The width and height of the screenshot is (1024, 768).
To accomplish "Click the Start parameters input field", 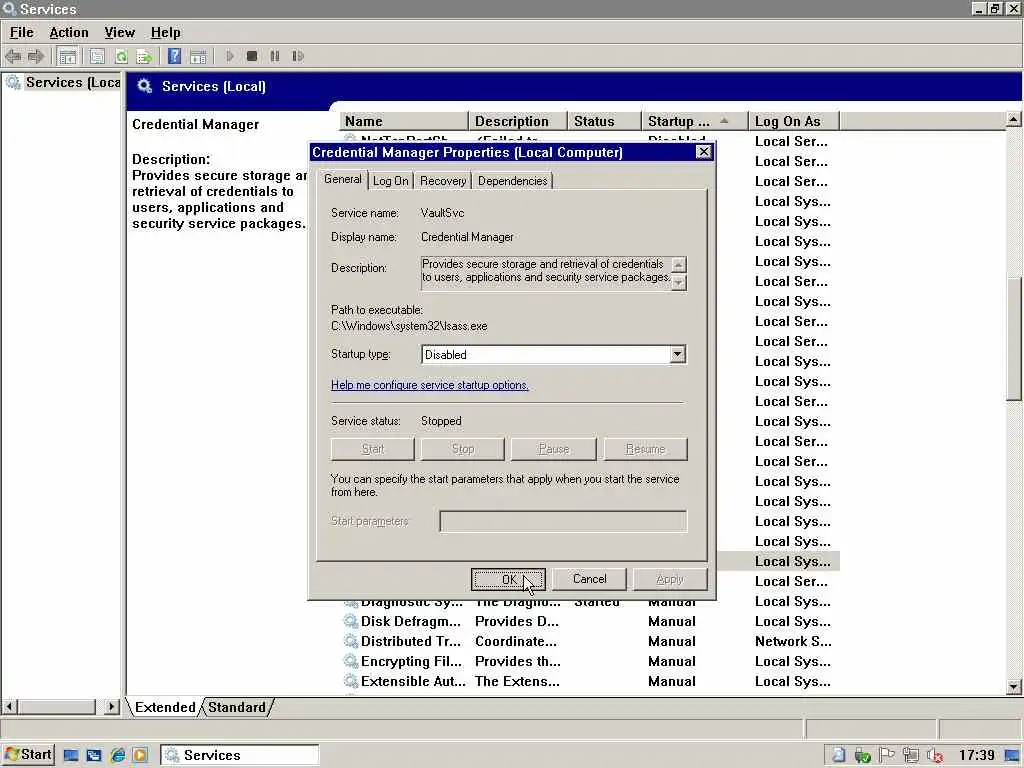I will click(563, 521).
